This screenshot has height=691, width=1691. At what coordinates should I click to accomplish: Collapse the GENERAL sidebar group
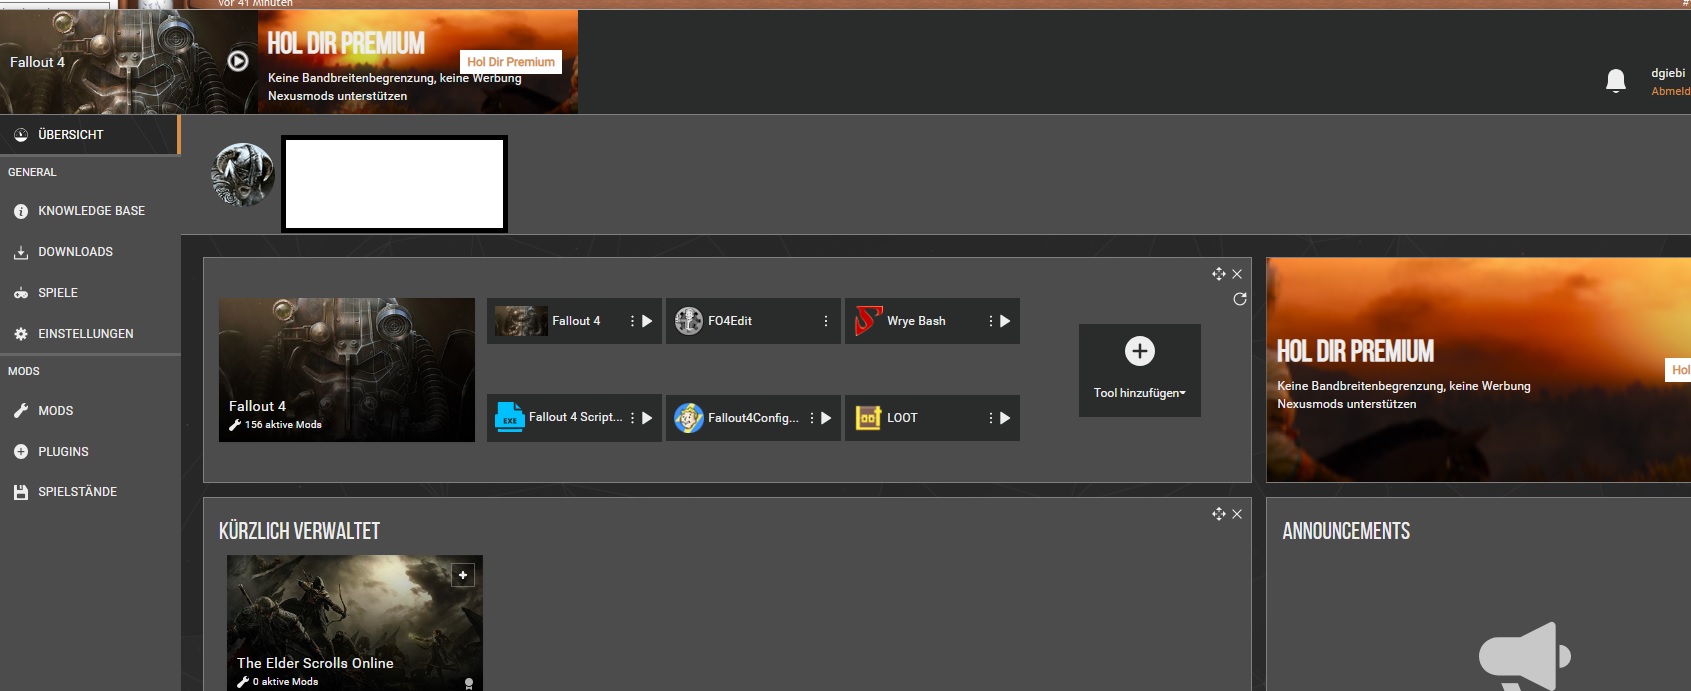32,172
